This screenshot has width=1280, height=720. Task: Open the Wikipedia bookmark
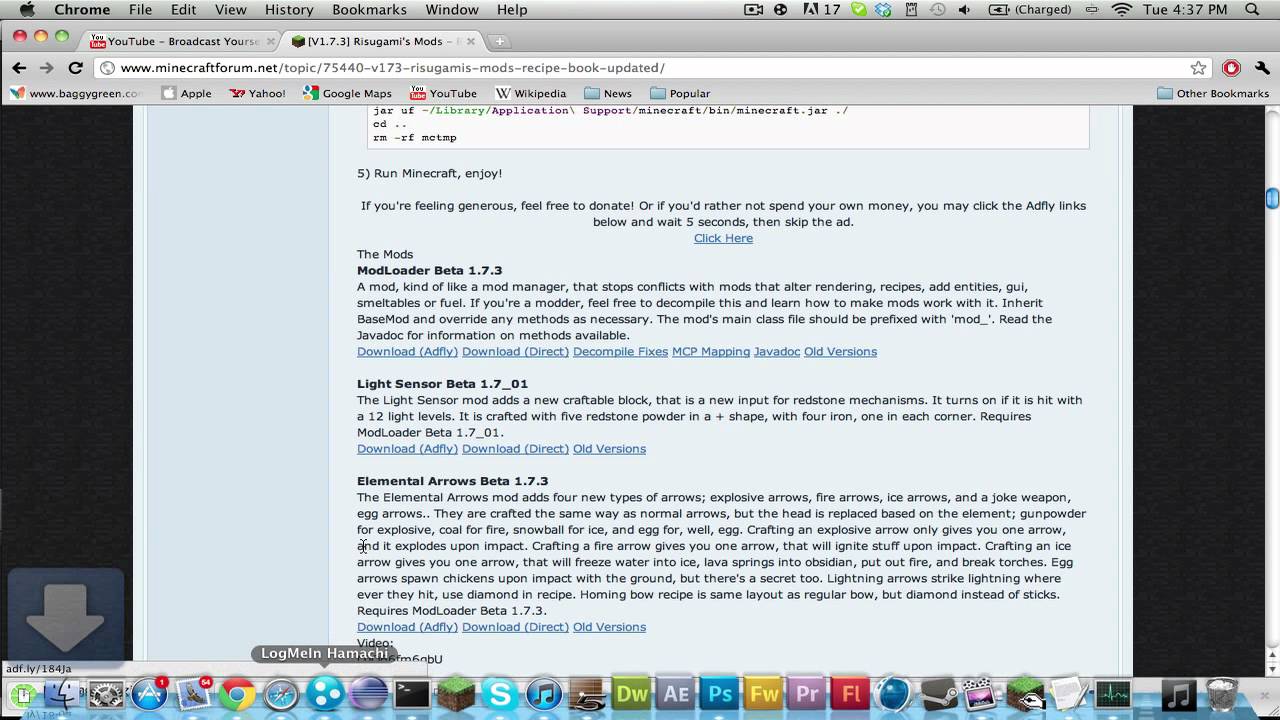click(531, 93)
